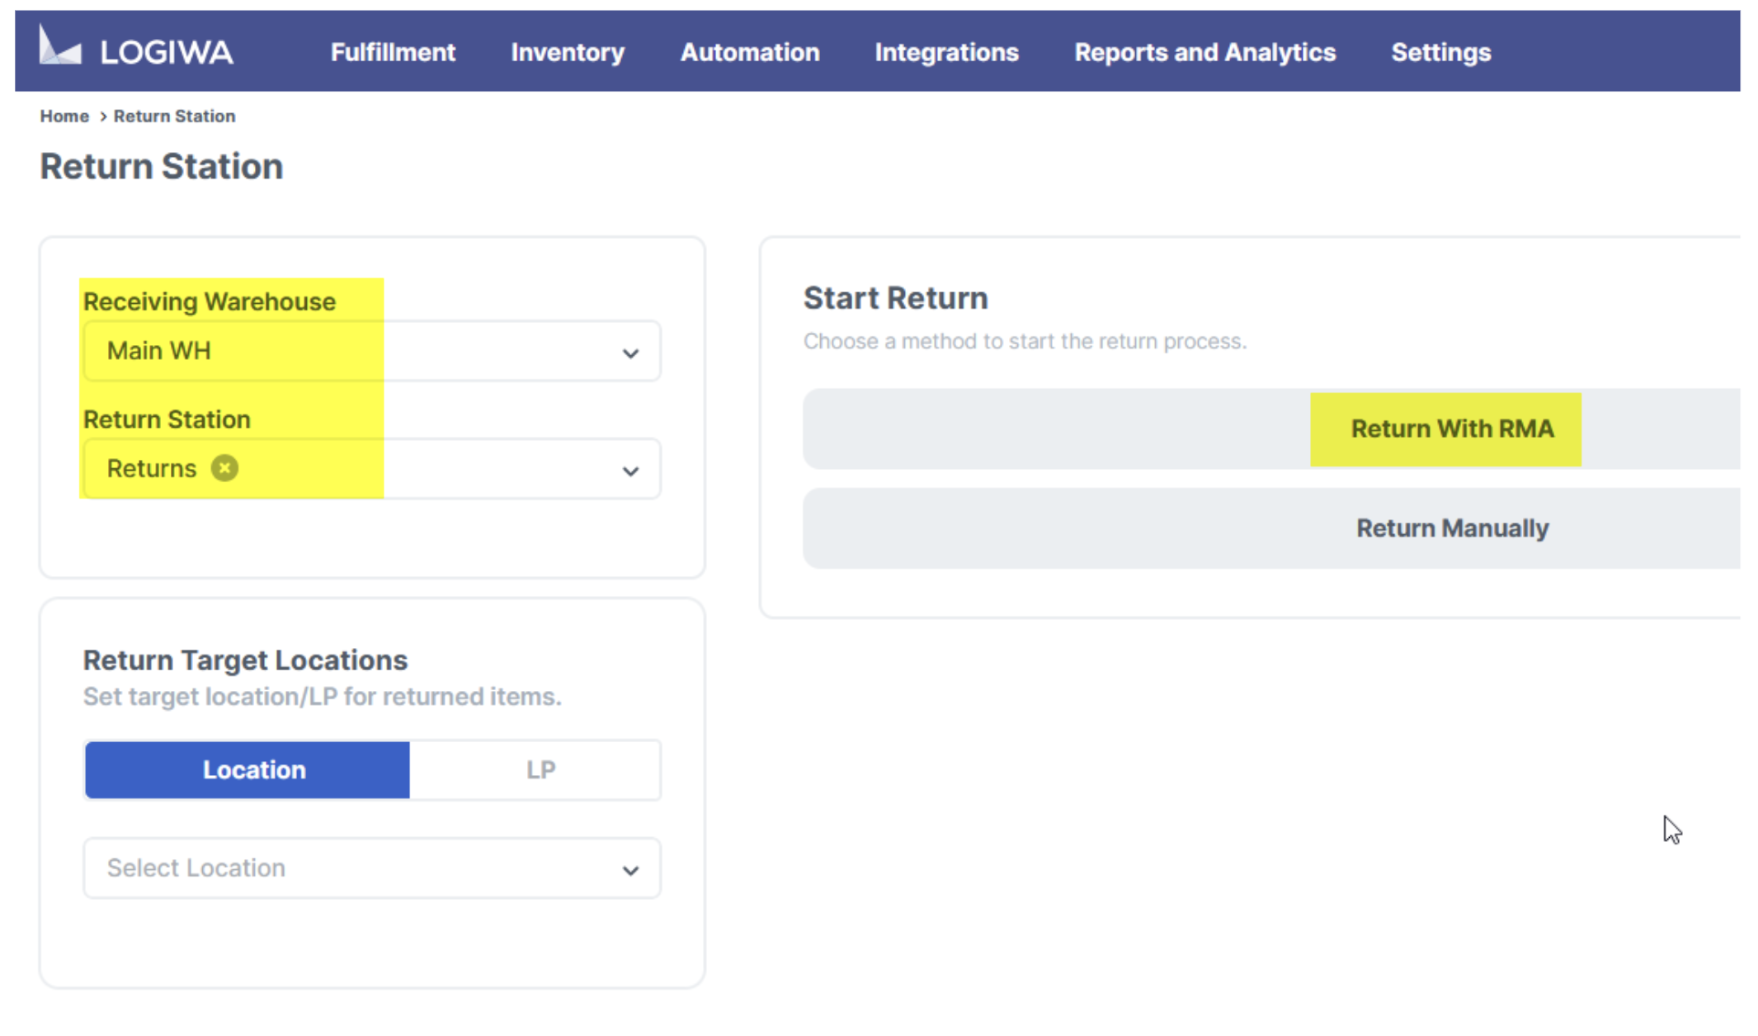Clear the Returns selection with the x icon
This screenshot has height=1036, width=1758.
coord(225,468)
